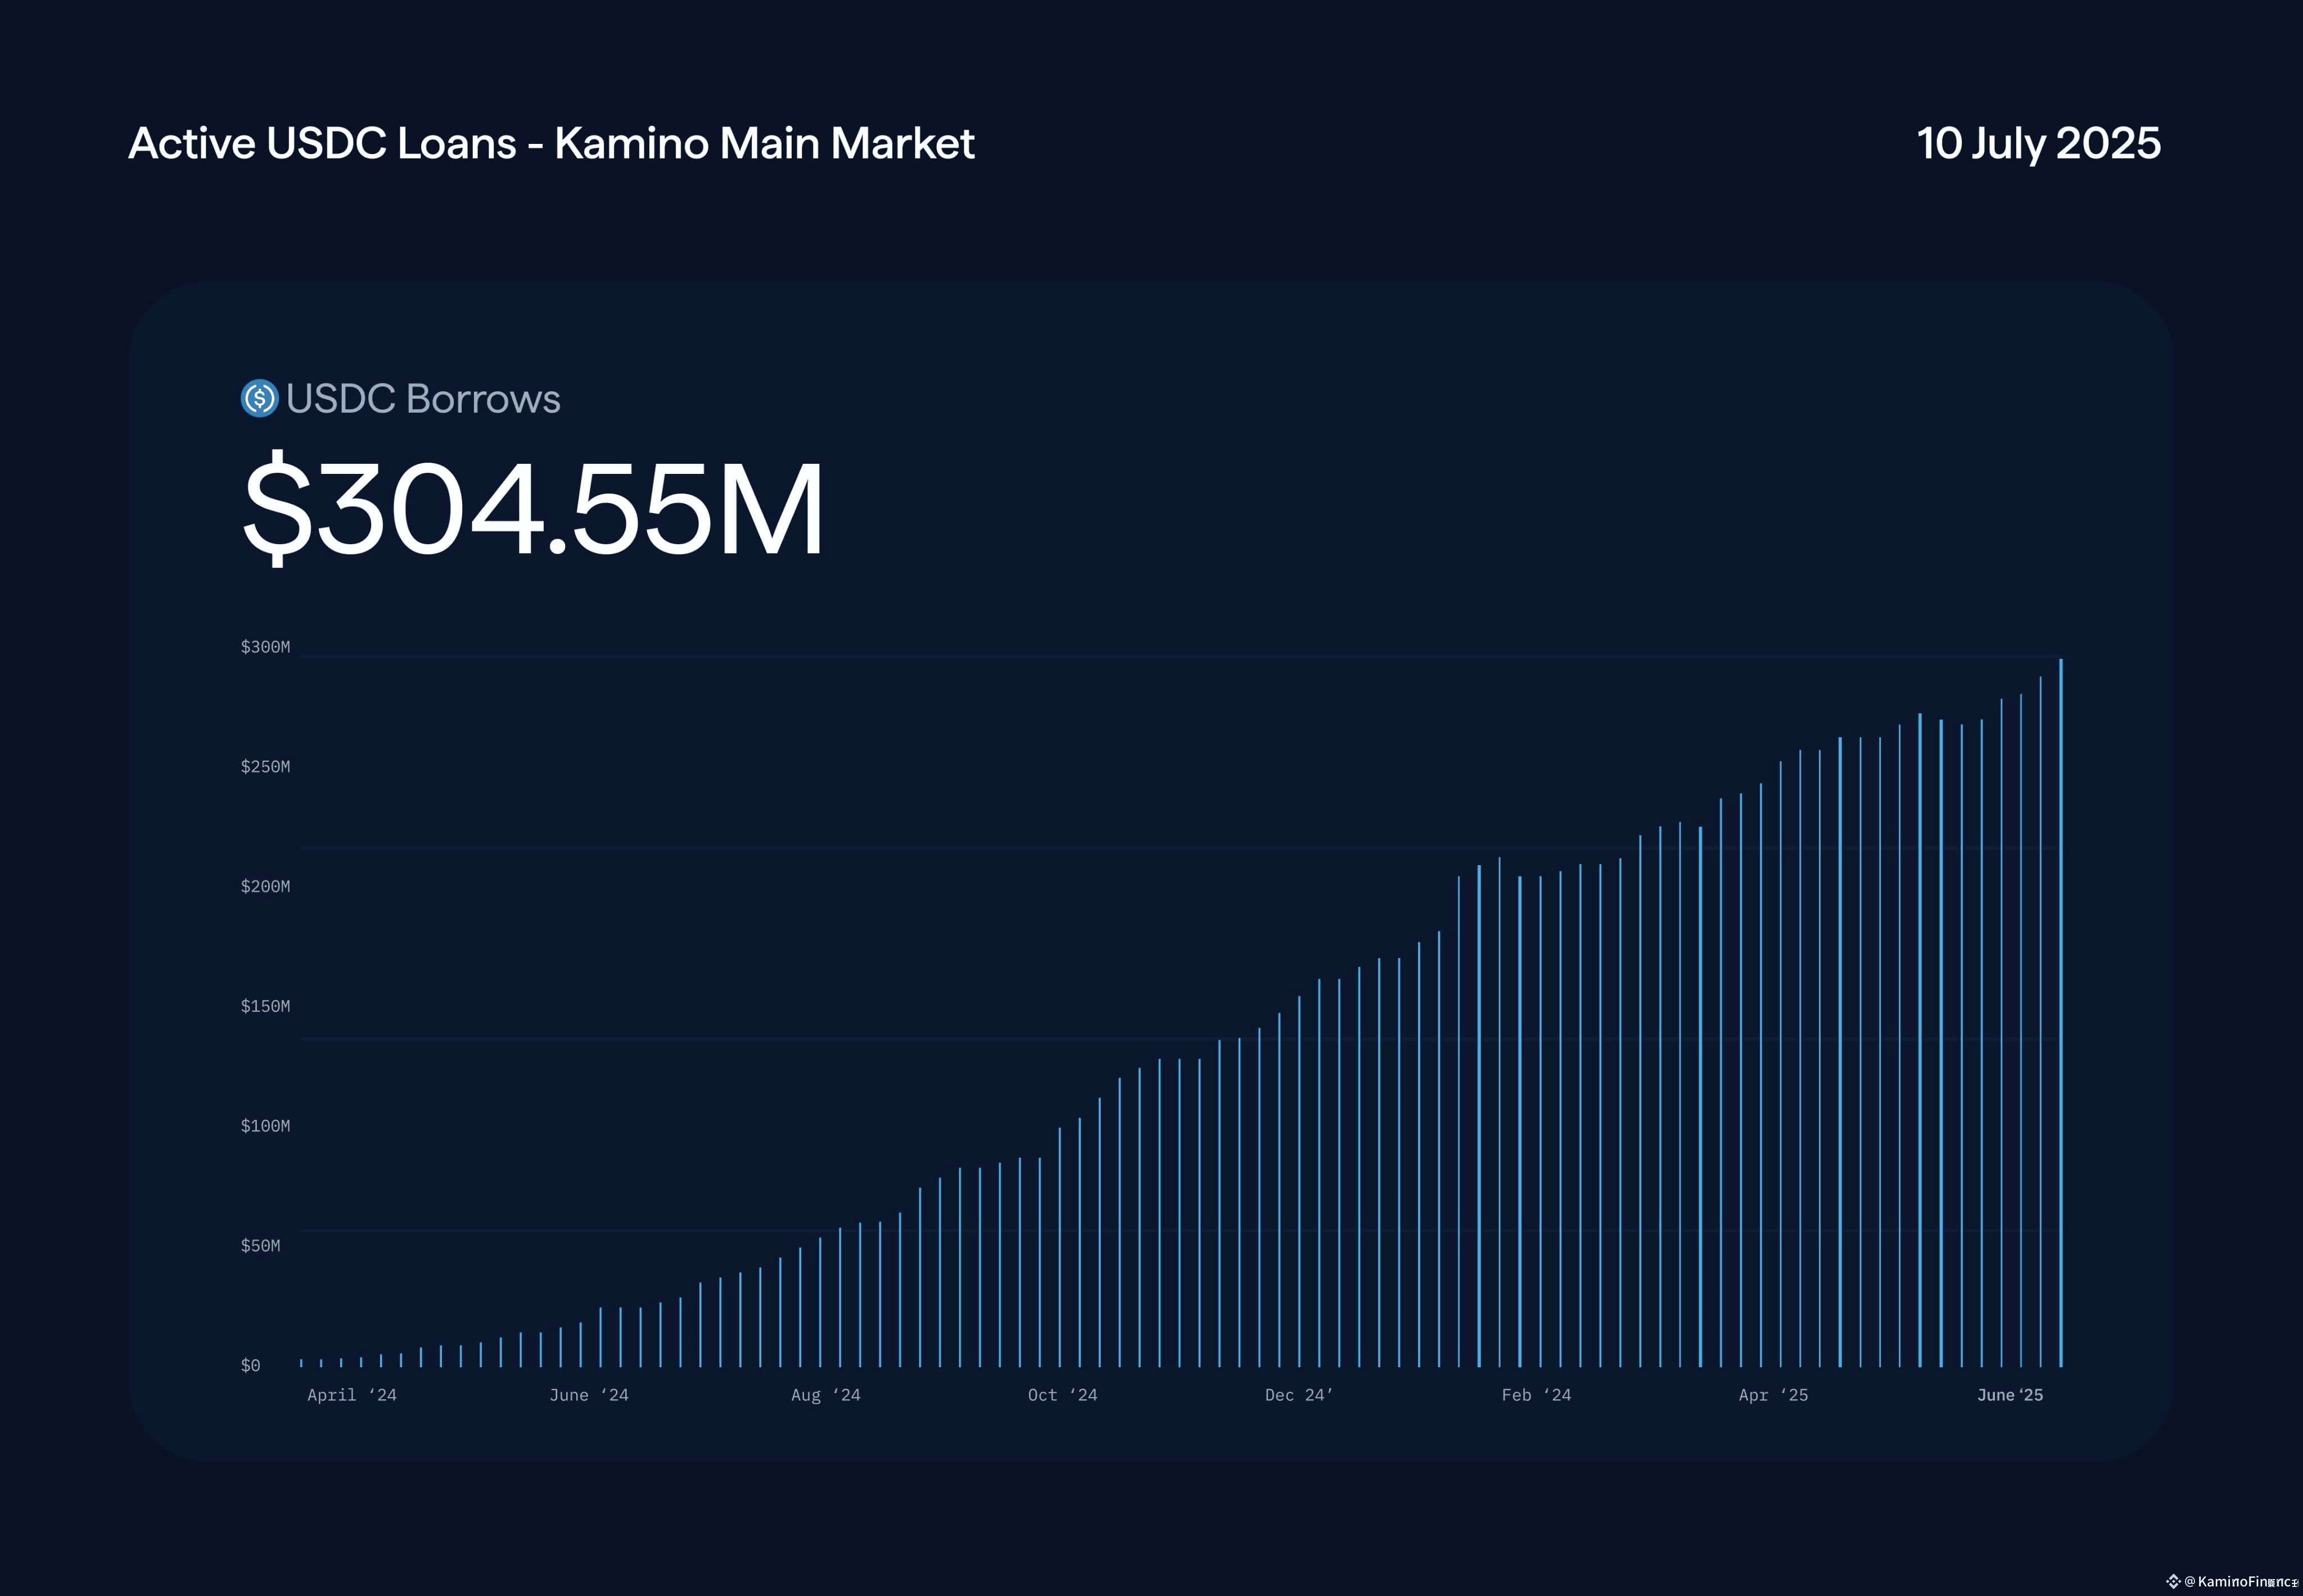
Task: Click the 'April ‘24' x-axis label
Action: pyautogui.click(x=352, y=1395)
